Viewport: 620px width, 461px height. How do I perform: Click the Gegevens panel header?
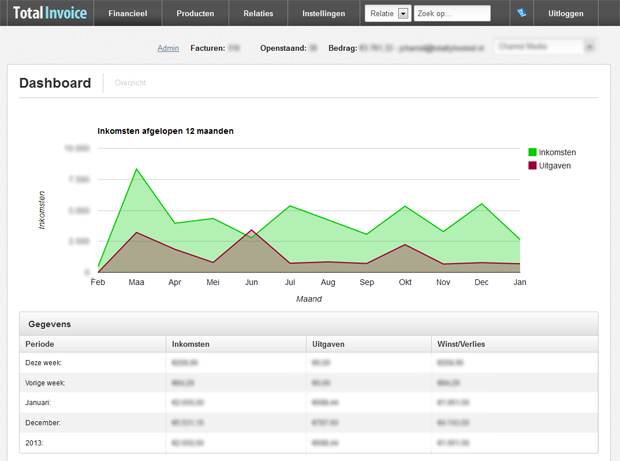coord(309,324)
